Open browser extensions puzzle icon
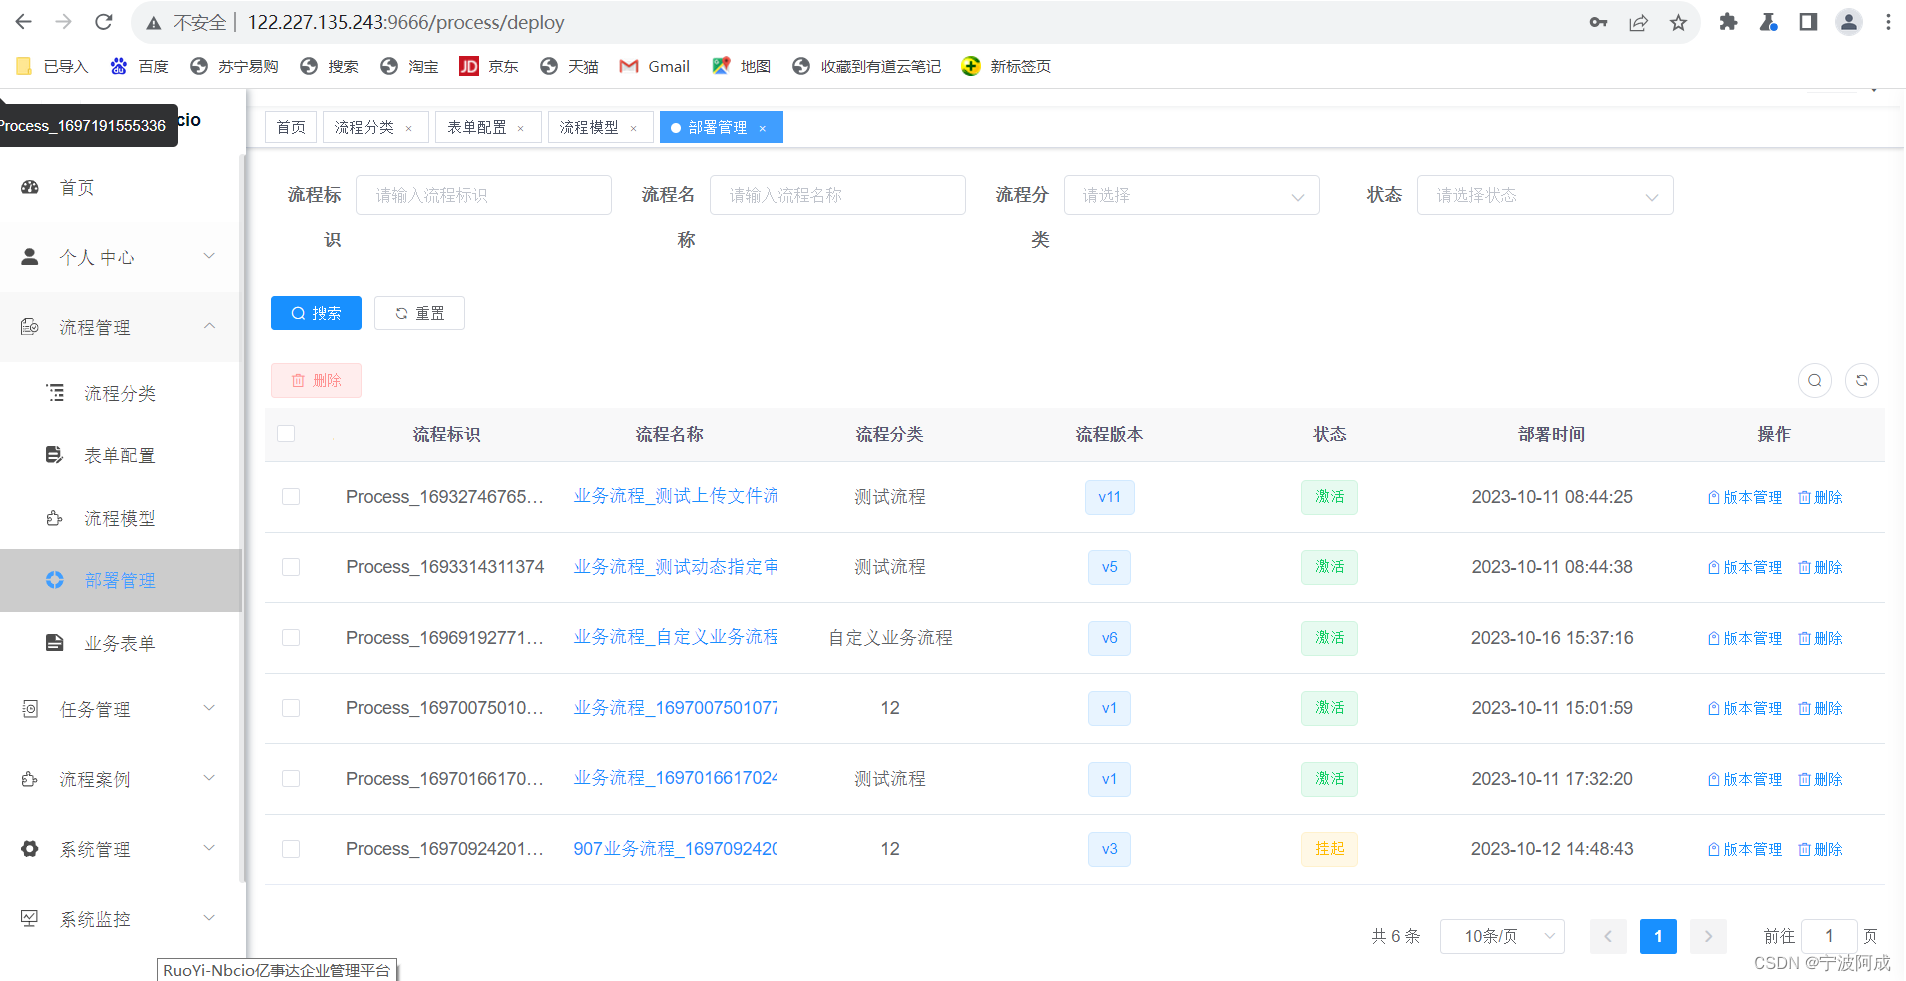 [1728, 22]
